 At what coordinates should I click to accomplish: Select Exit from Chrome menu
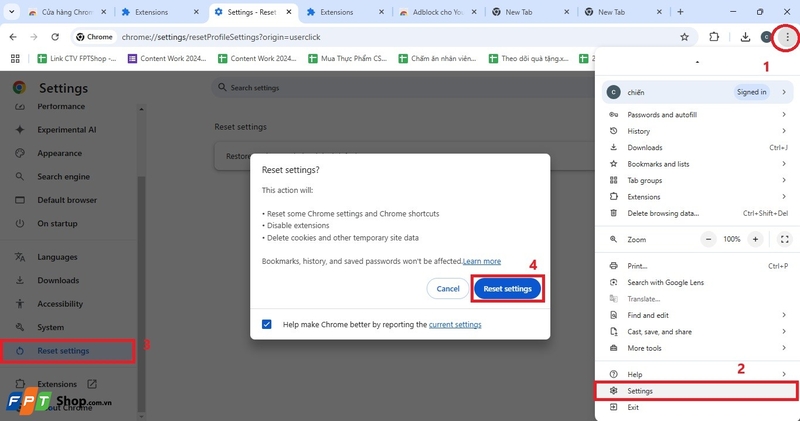pyautogui.click(x=697, y=407)
